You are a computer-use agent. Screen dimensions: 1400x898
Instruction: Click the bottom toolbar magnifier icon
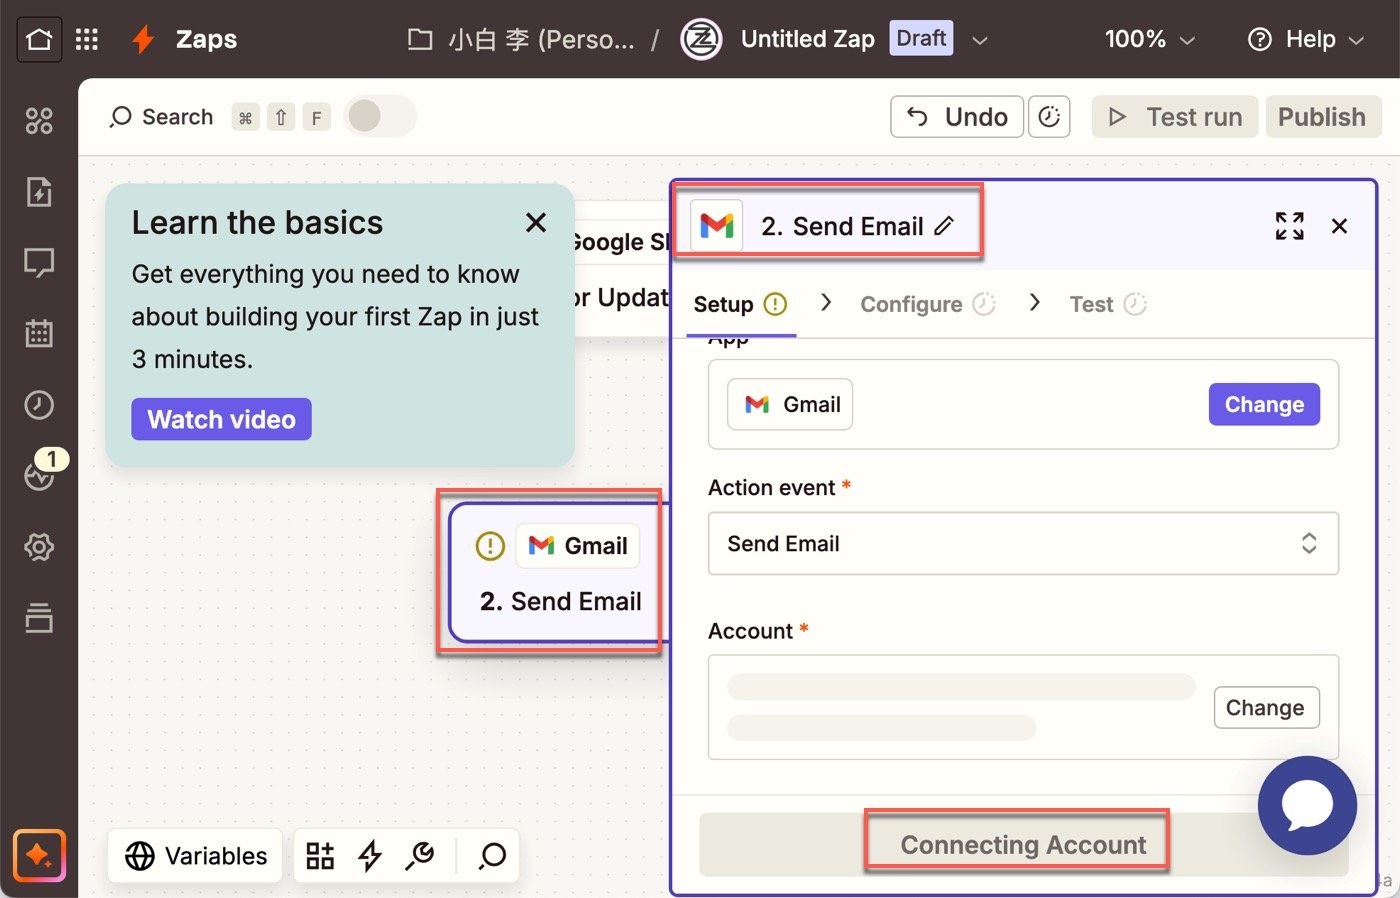point(492,856)
